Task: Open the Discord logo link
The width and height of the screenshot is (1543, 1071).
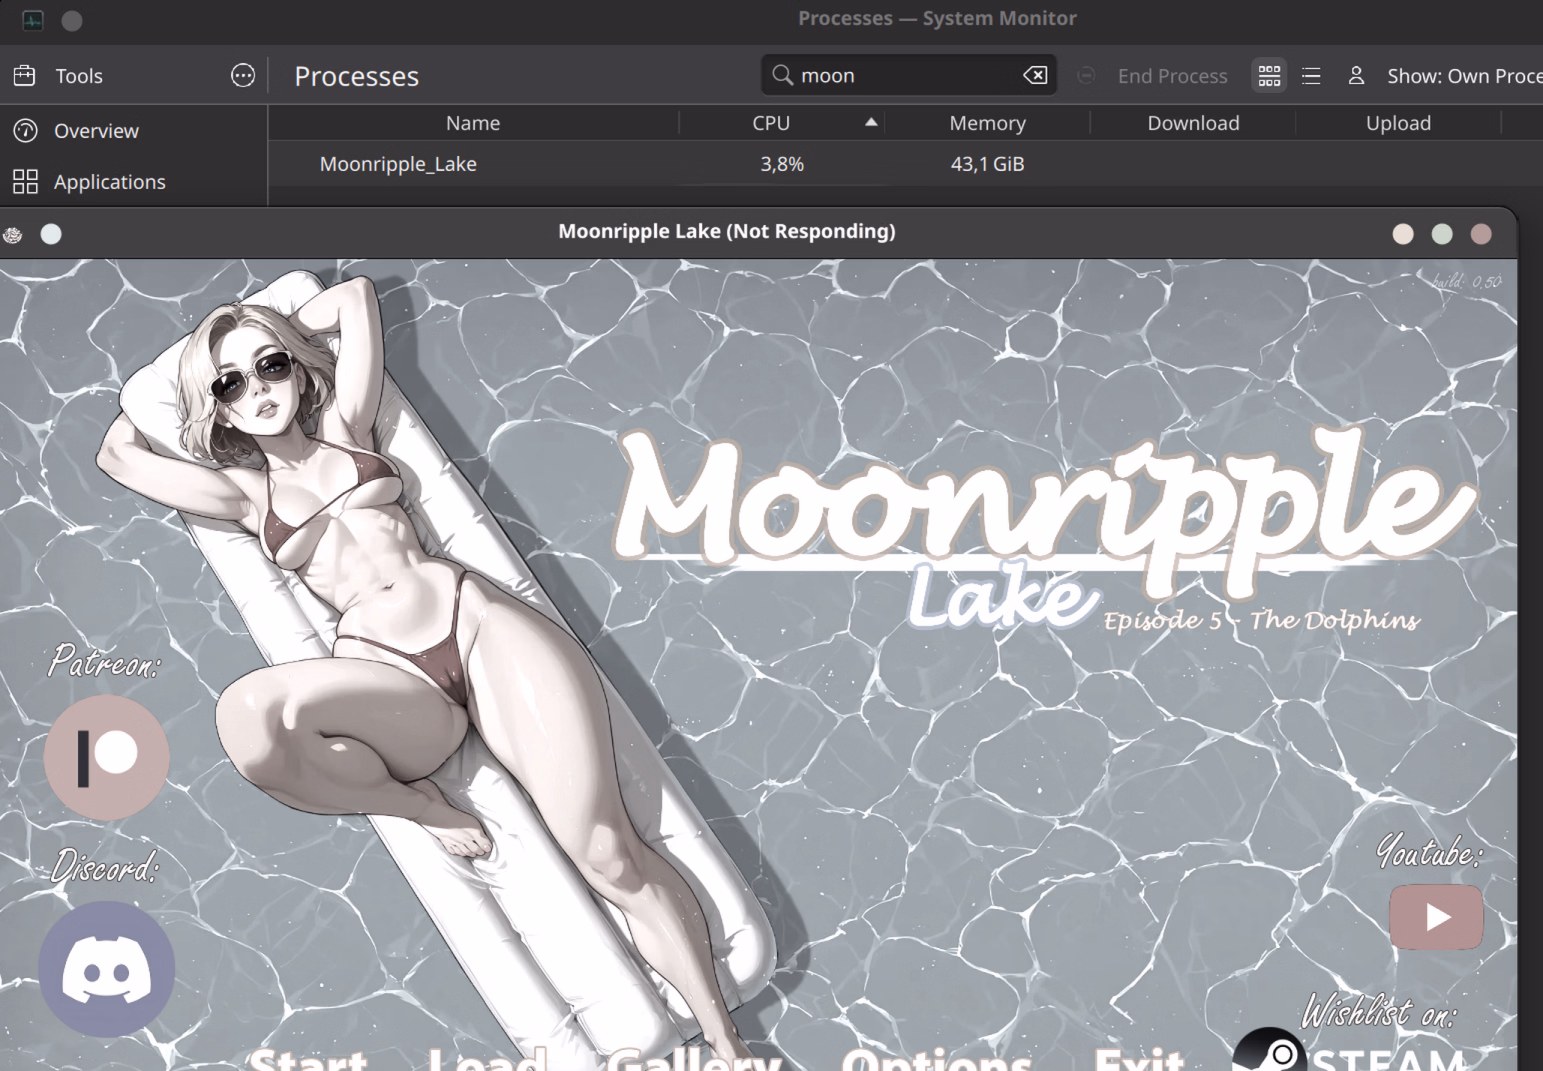Action: point(107,969)
